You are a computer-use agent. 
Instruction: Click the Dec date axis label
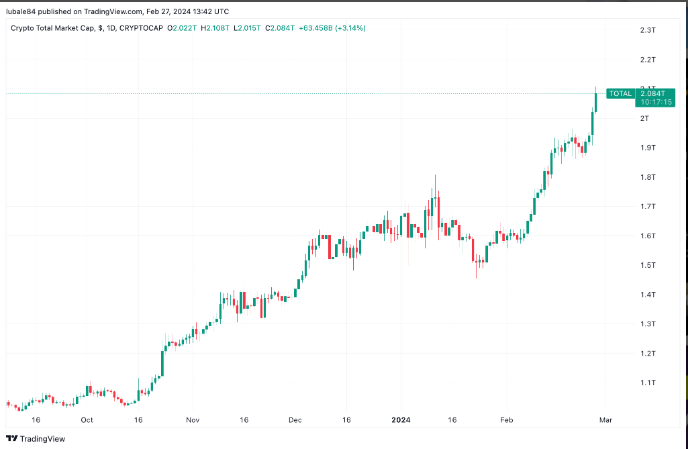tap(295, 420)
